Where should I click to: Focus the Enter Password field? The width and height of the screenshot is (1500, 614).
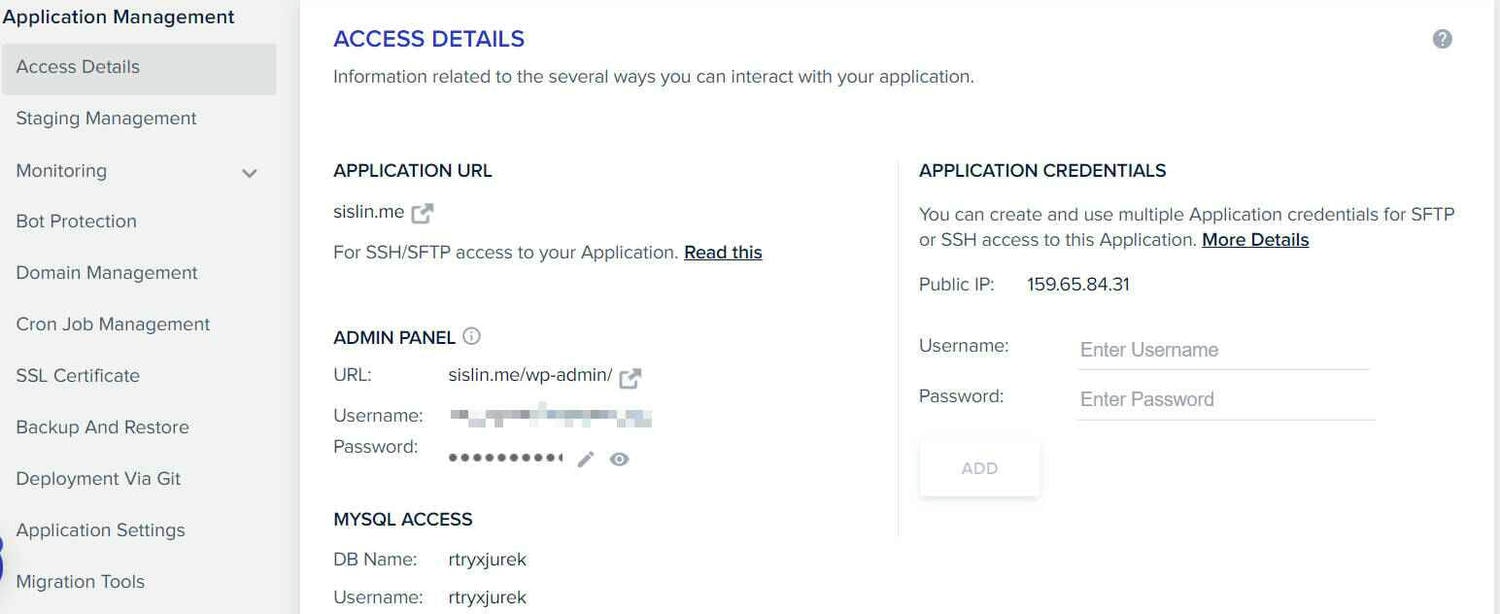[x=1226, y=399]
